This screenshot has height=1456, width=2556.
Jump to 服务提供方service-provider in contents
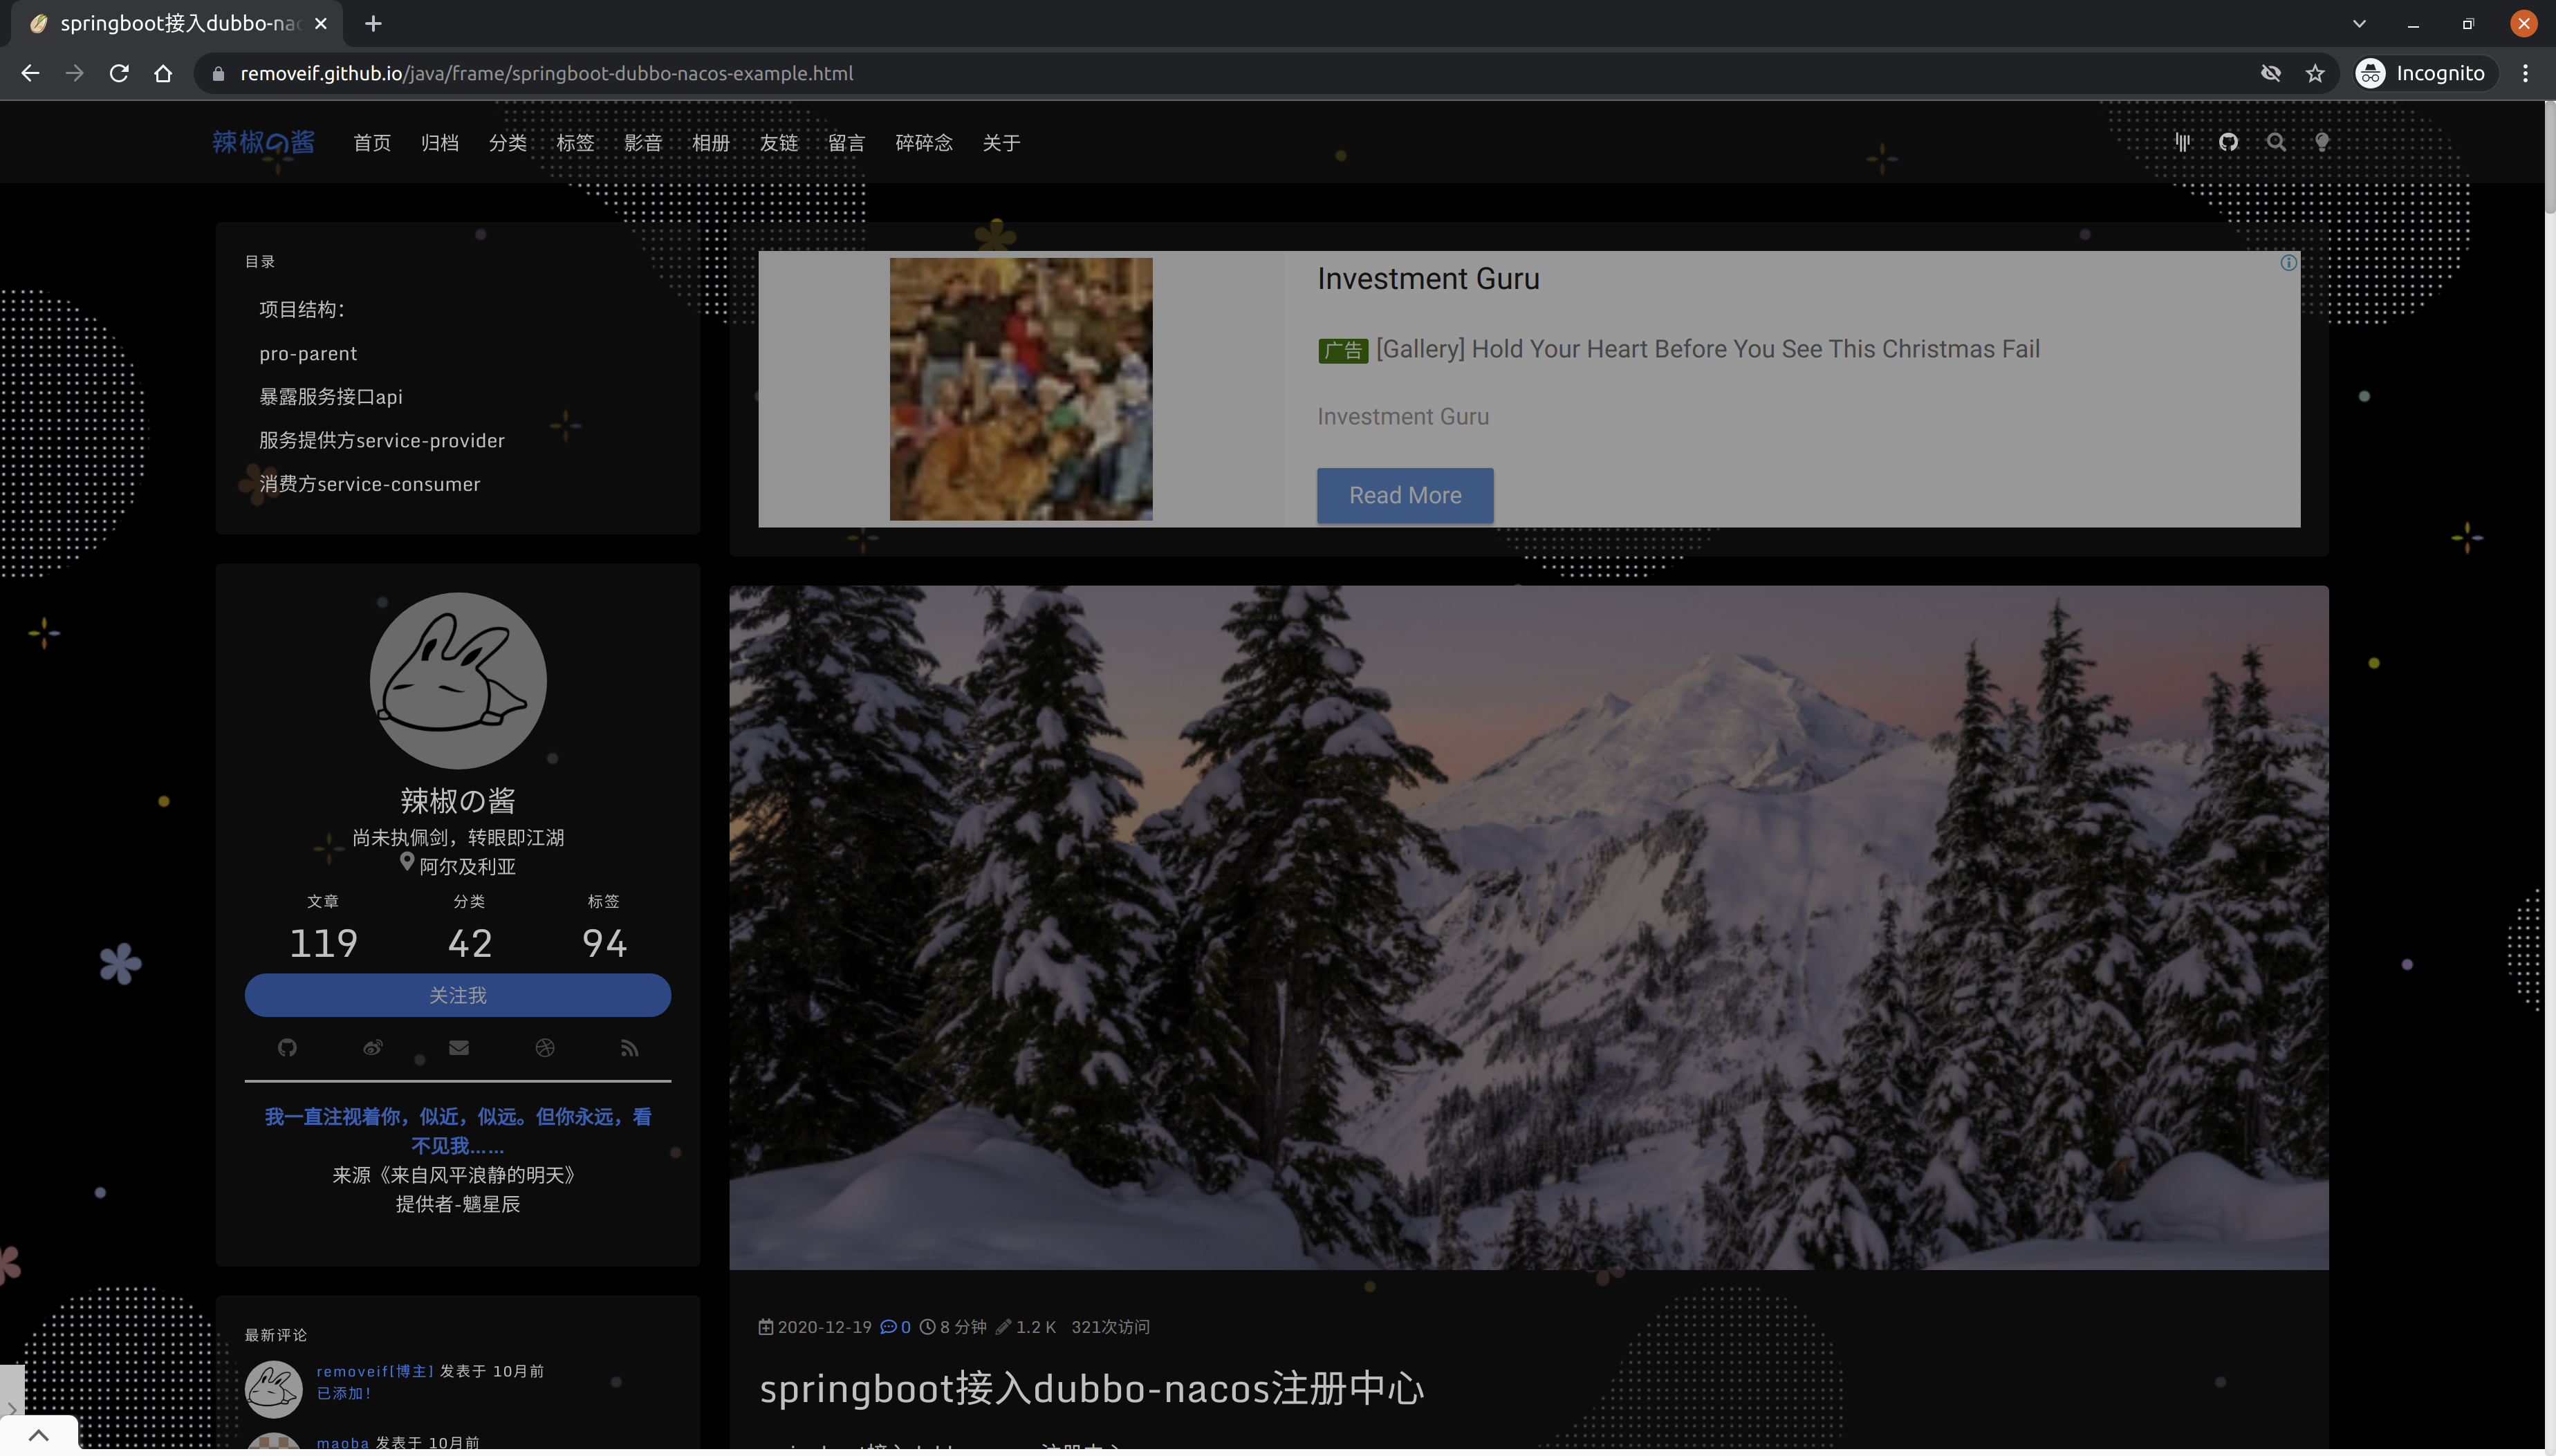381,440
